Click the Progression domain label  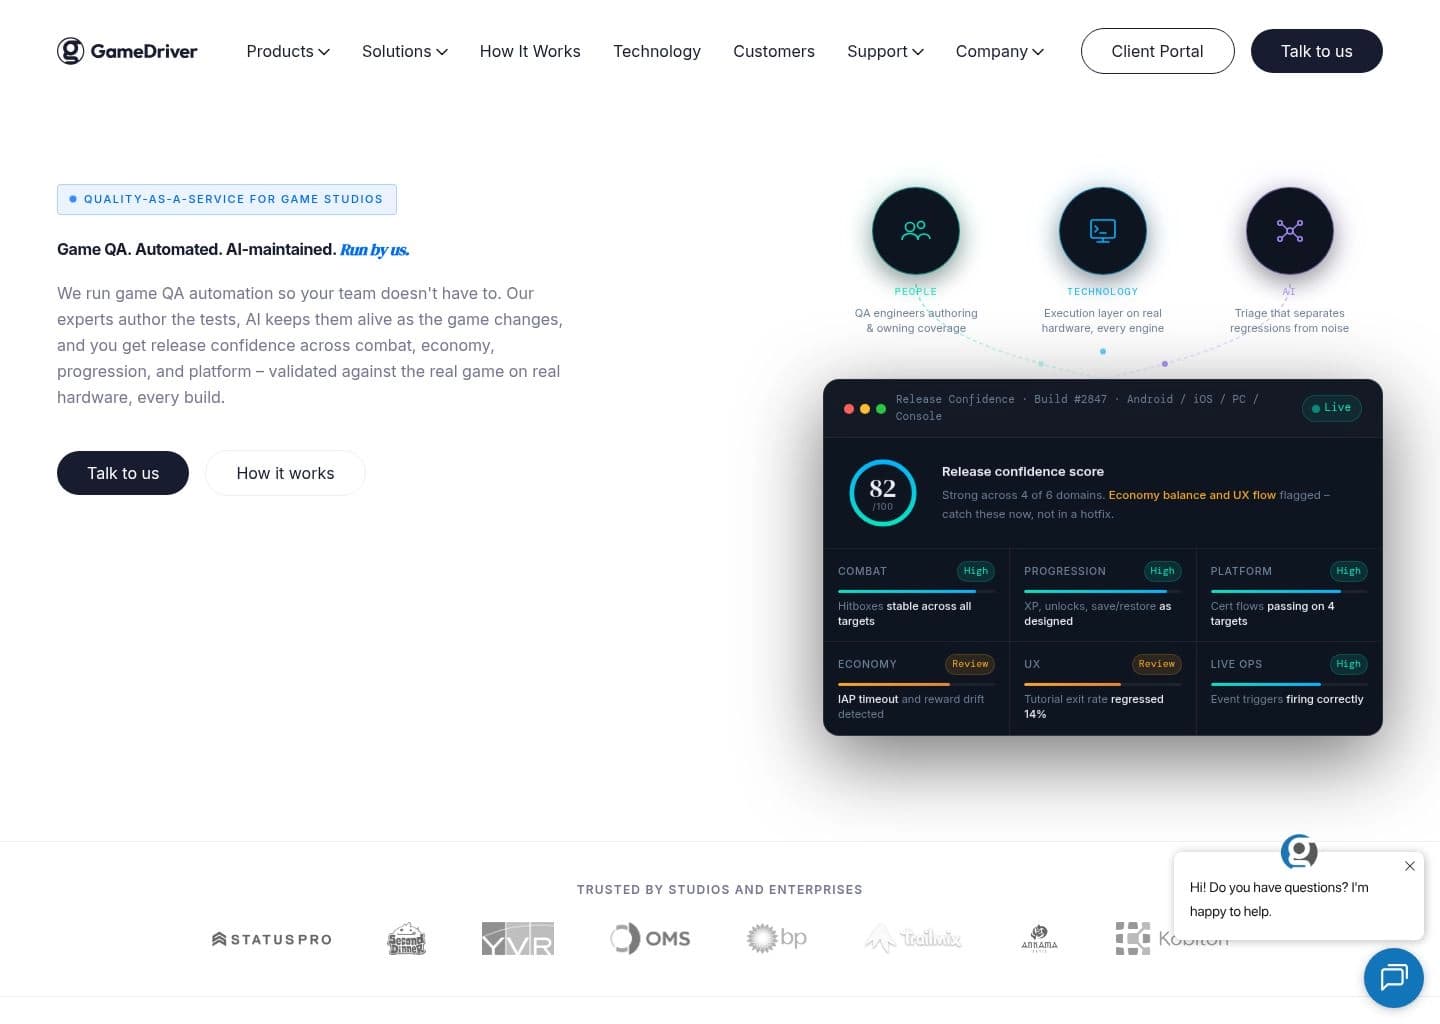tap(1065, 571)
